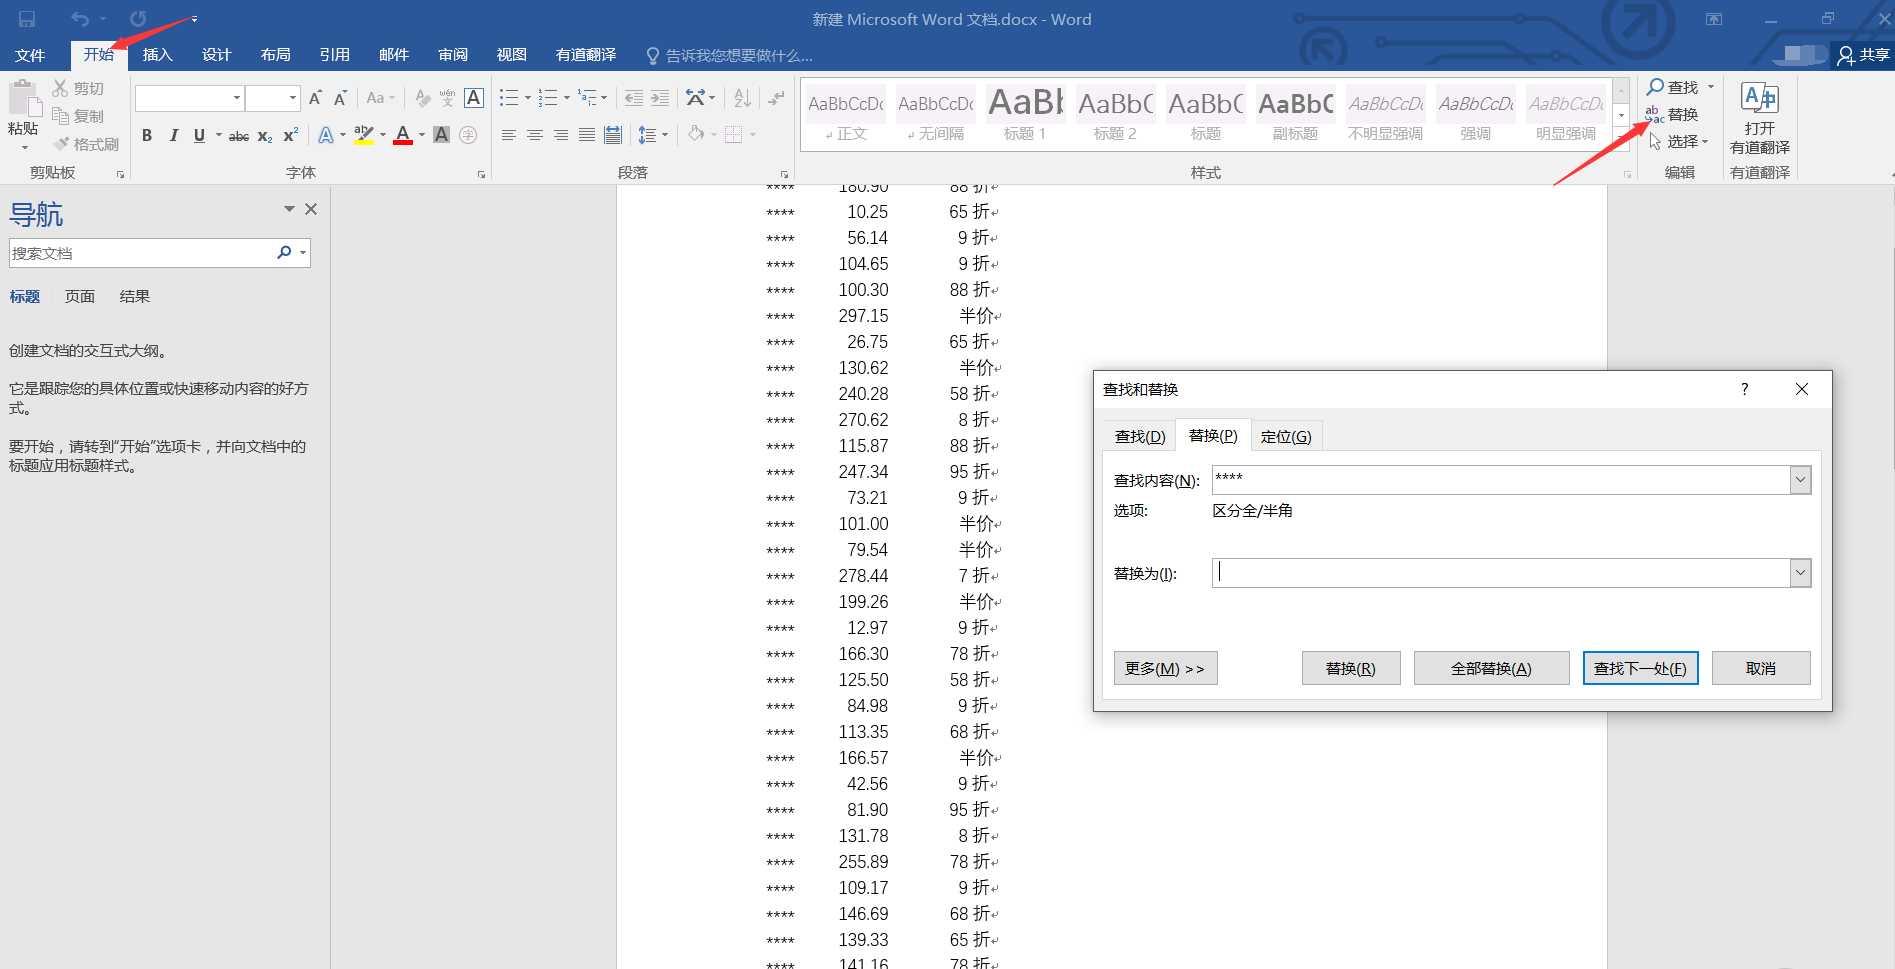Switch to the 审阅 (Review) ribbon tab
The width and height of the screenshot is (1895, 969).
point(453,55)
